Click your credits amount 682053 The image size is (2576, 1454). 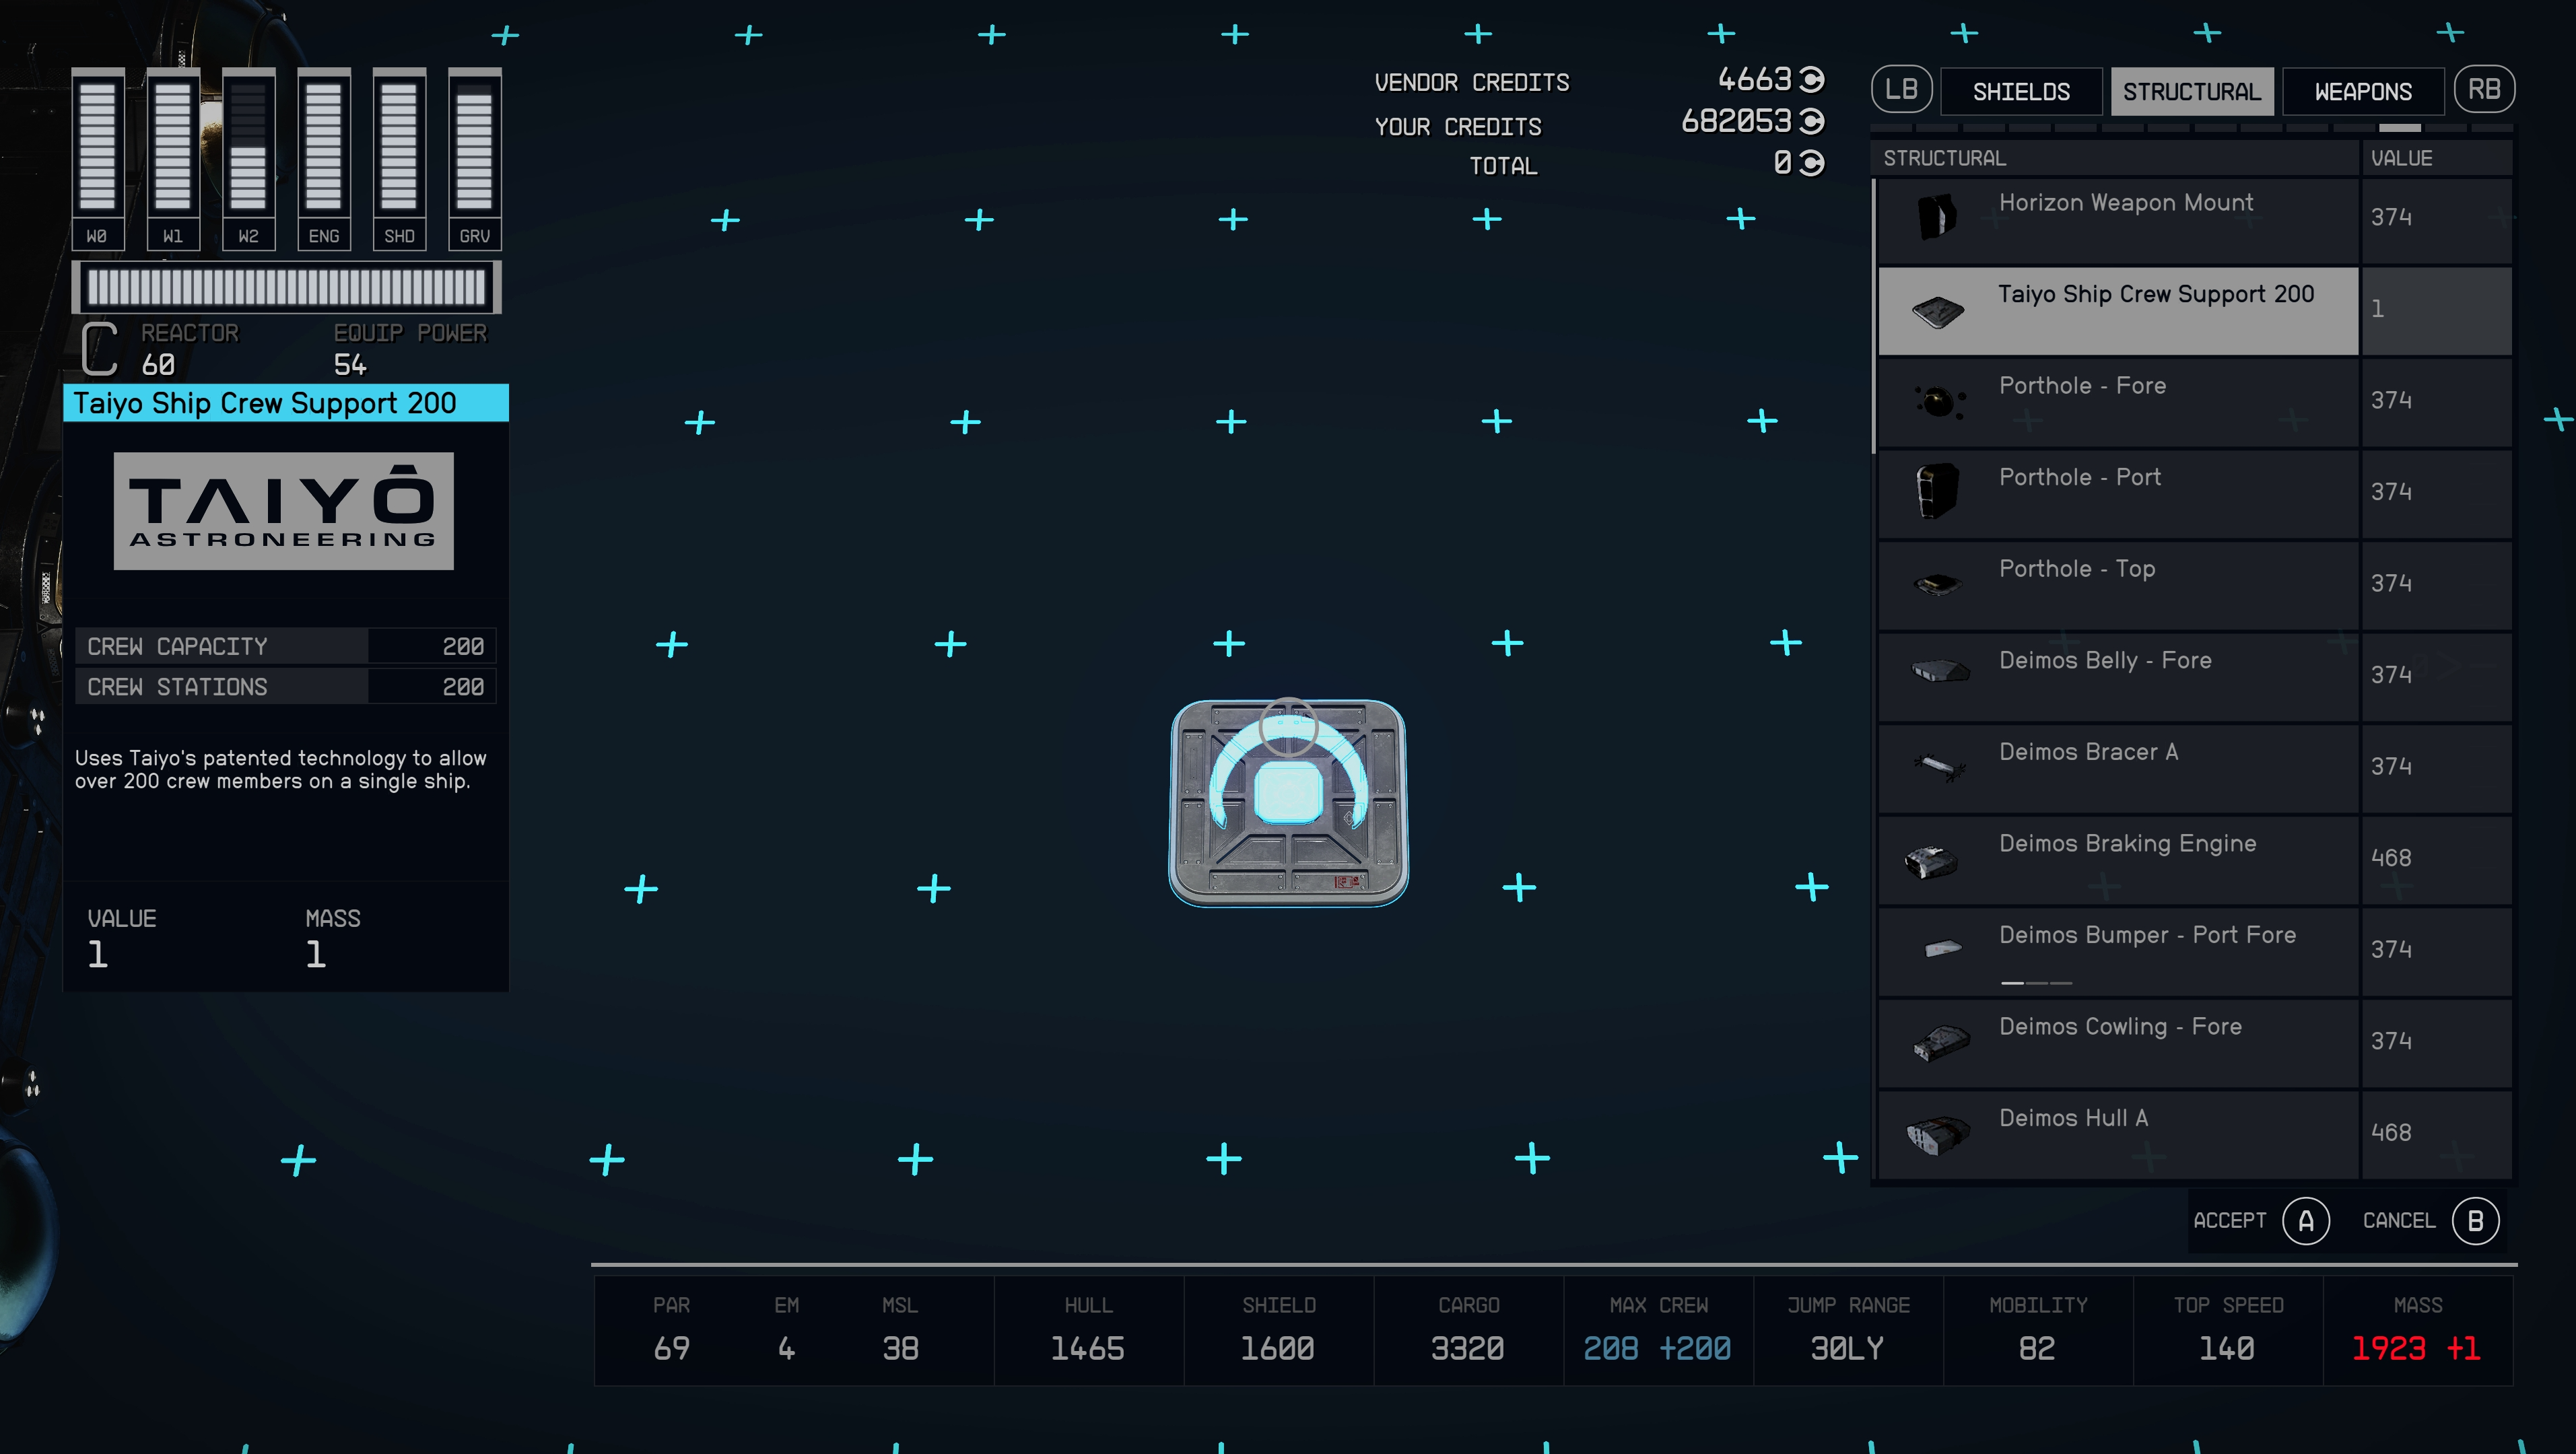1736,121
